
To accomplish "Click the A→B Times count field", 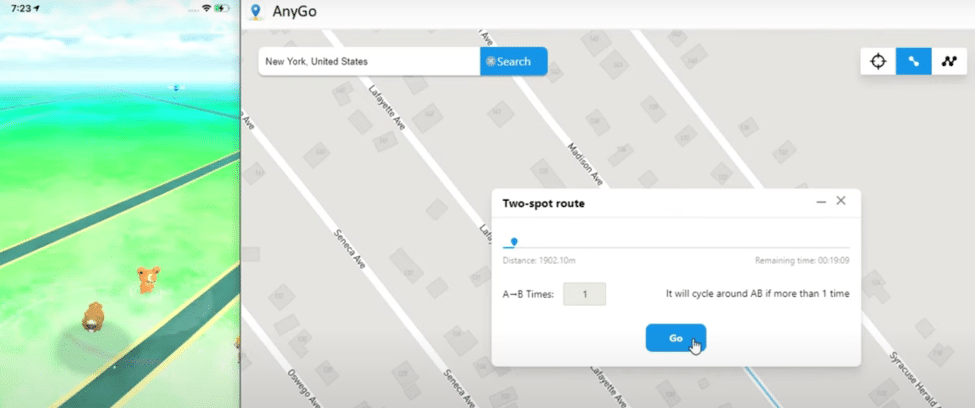I will 584,294.
